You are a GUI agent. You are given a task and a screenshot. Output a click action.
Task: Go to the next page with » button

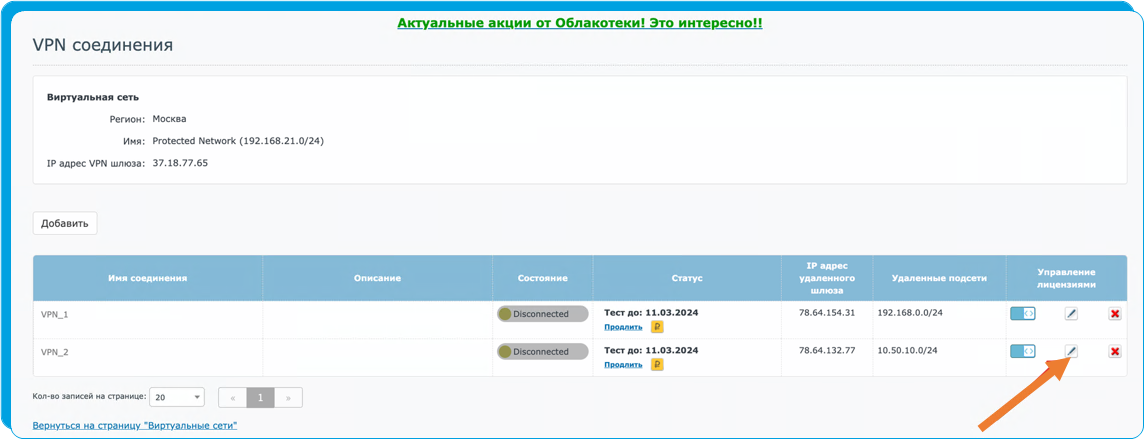coord(288,397)
